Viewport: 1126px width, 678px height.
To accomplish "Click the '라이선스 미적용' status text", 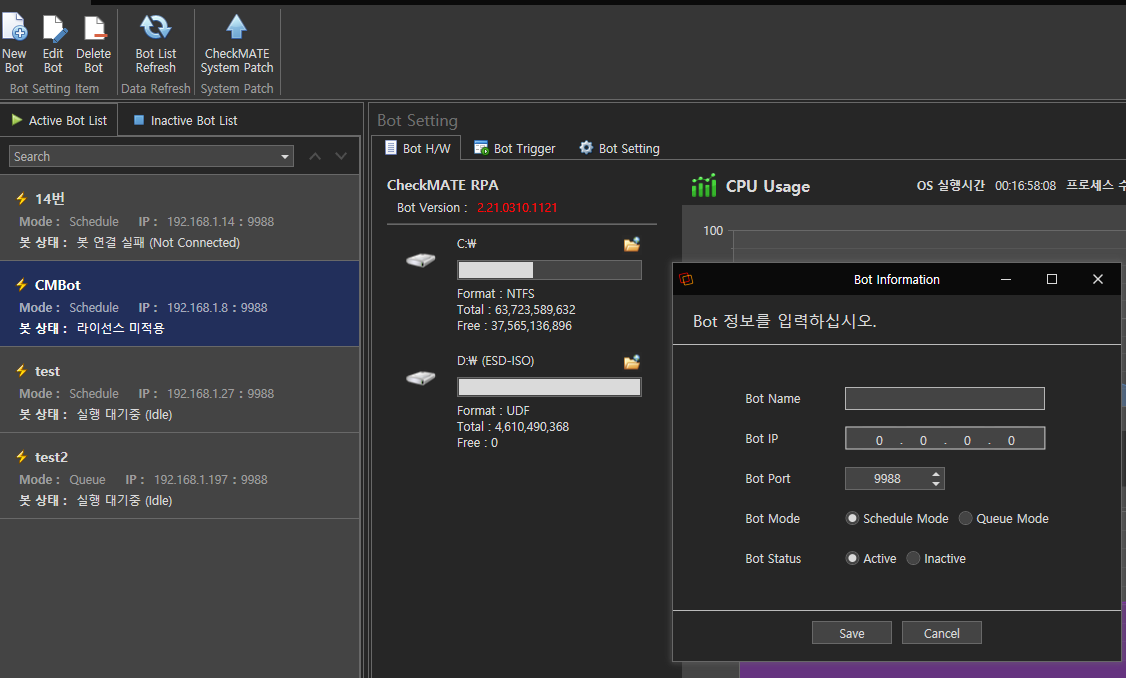I will click(x=121, y=328).
